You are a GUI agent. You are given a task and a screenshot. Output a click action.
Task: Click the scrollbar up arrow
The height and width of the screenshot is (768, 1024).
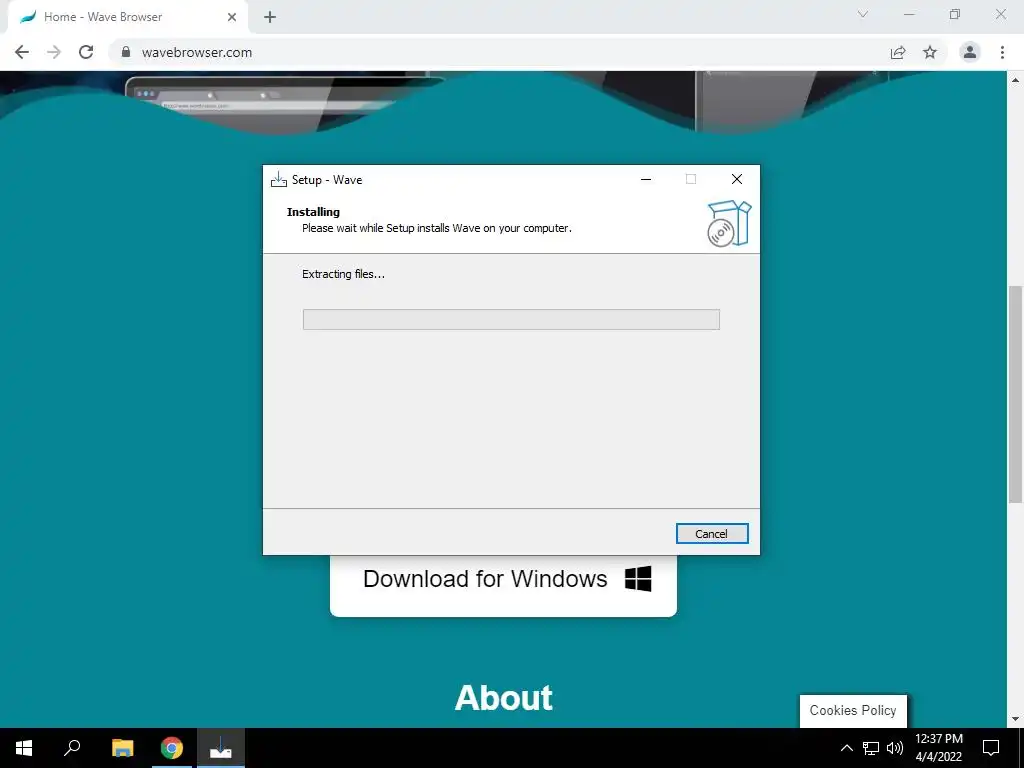(x=1015, y=80)
